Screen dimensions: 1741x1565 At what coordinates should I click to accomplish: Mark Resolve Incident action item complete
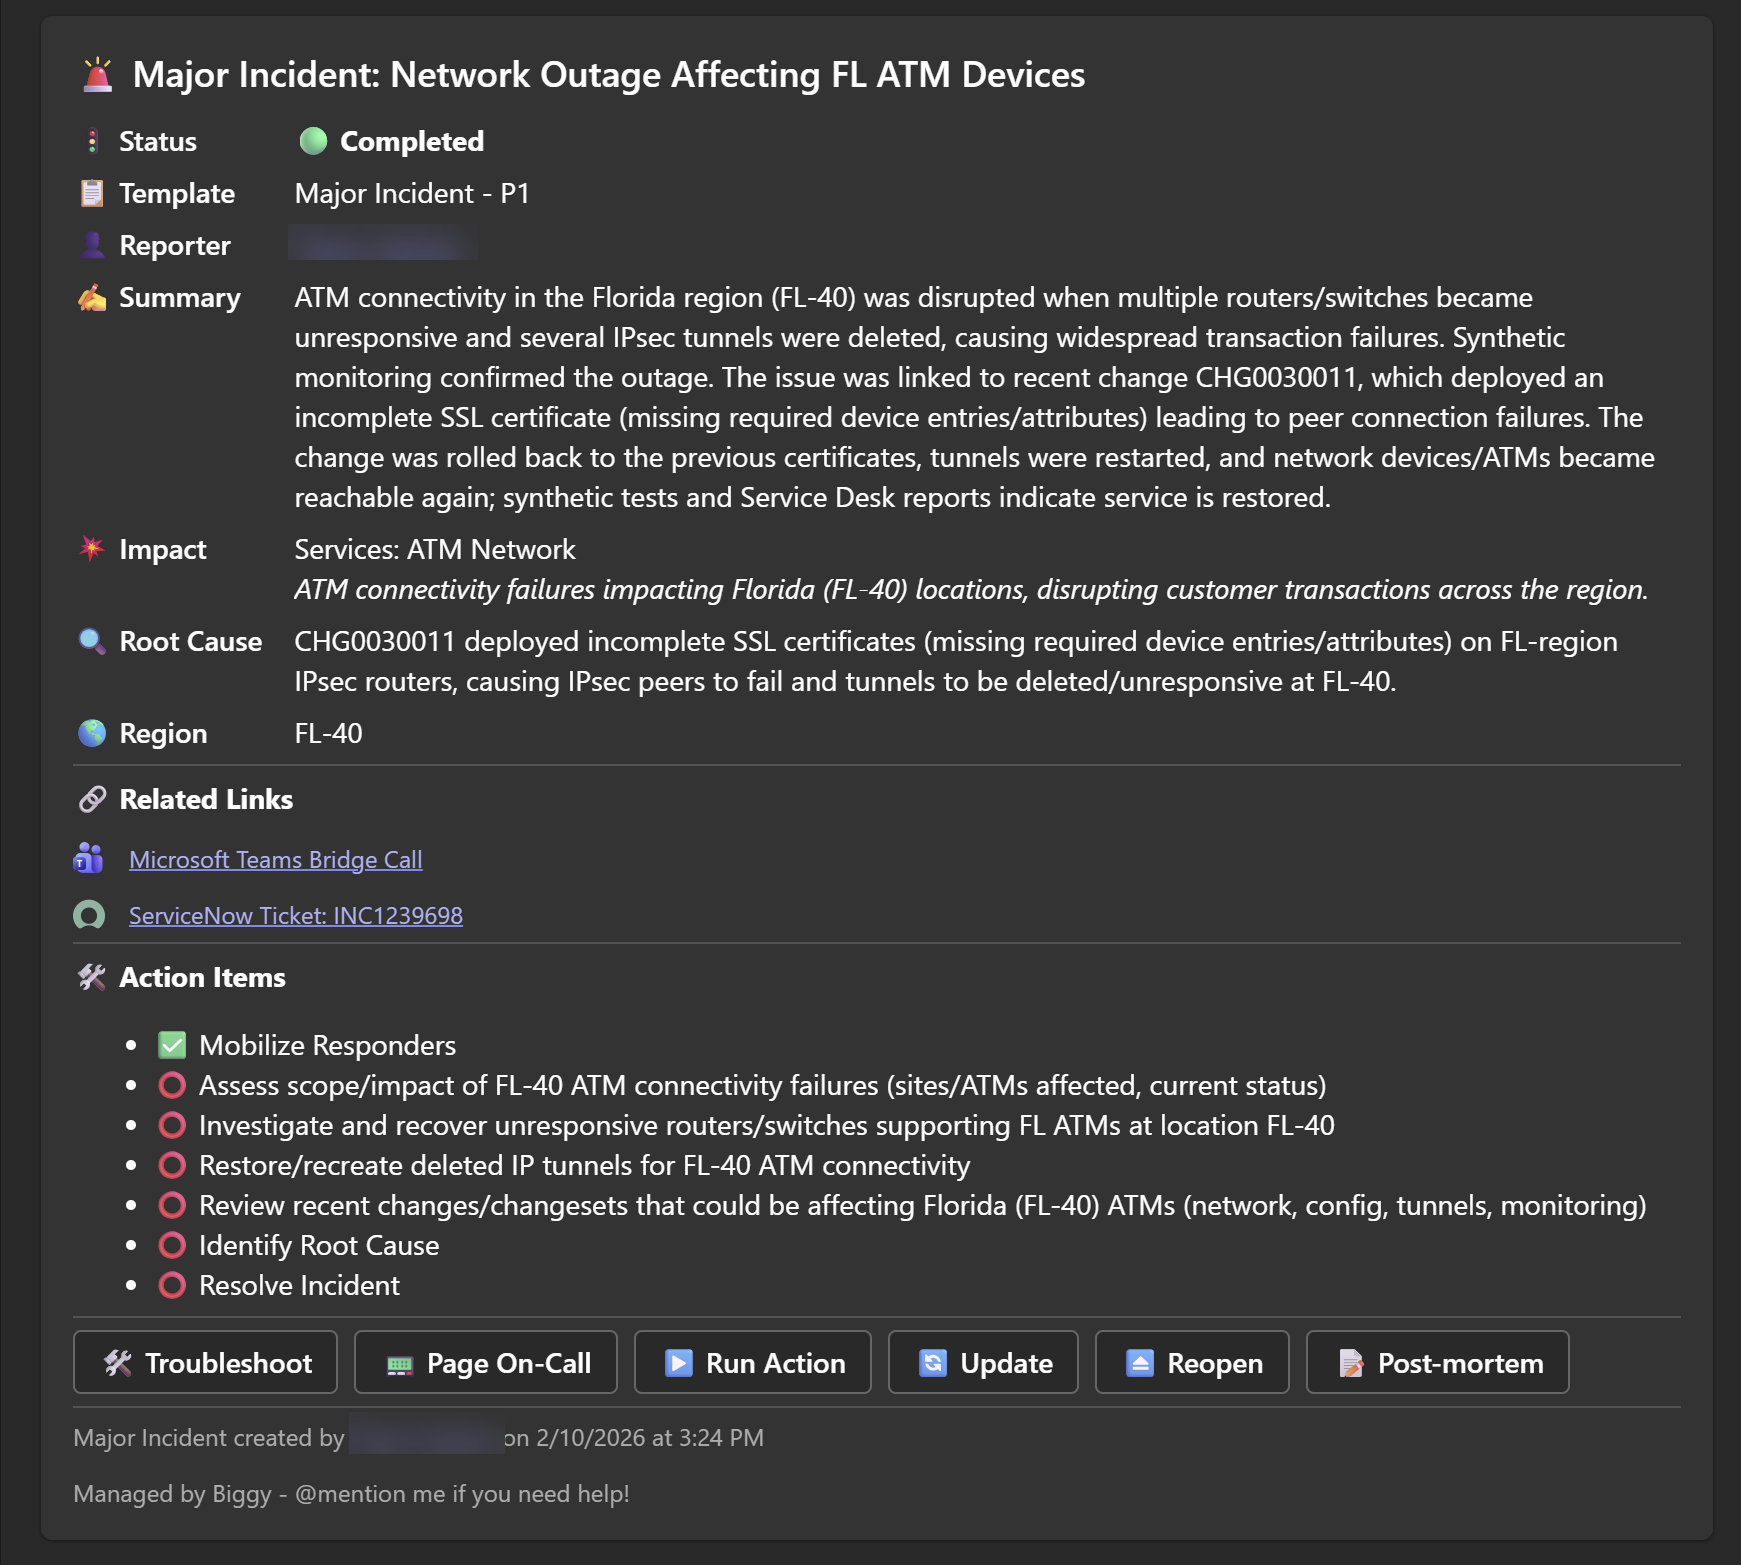pos(172,1285)
